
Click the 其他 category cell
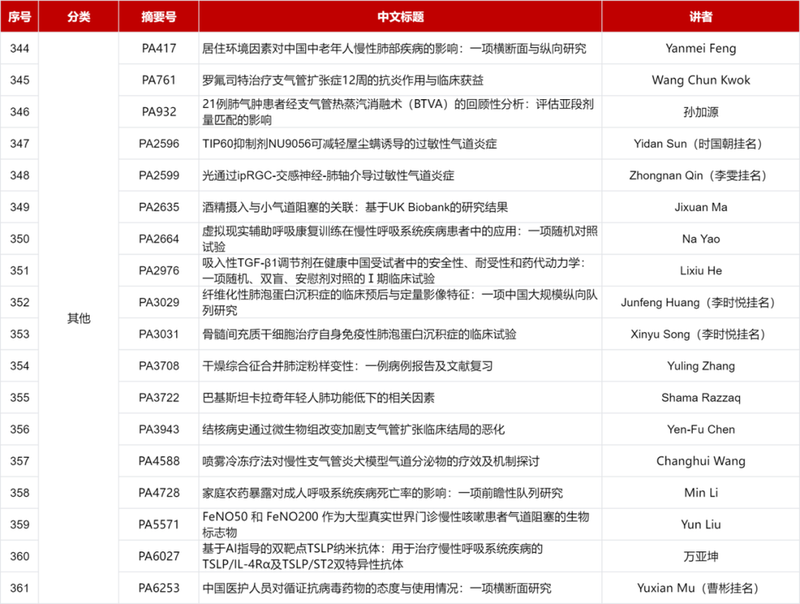click(78, 317)
